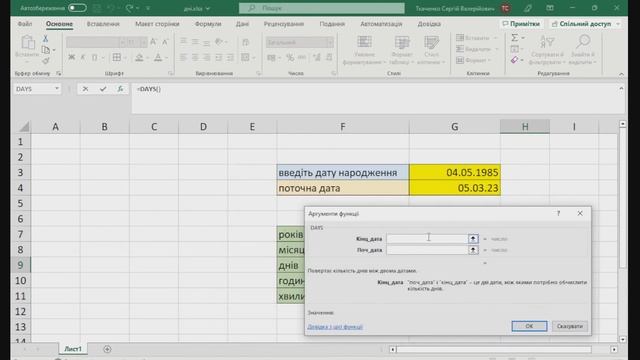The height and width of the screenshot is (360, 640).
Task: Click the fill color bucket icon
Action: point(139,58)
